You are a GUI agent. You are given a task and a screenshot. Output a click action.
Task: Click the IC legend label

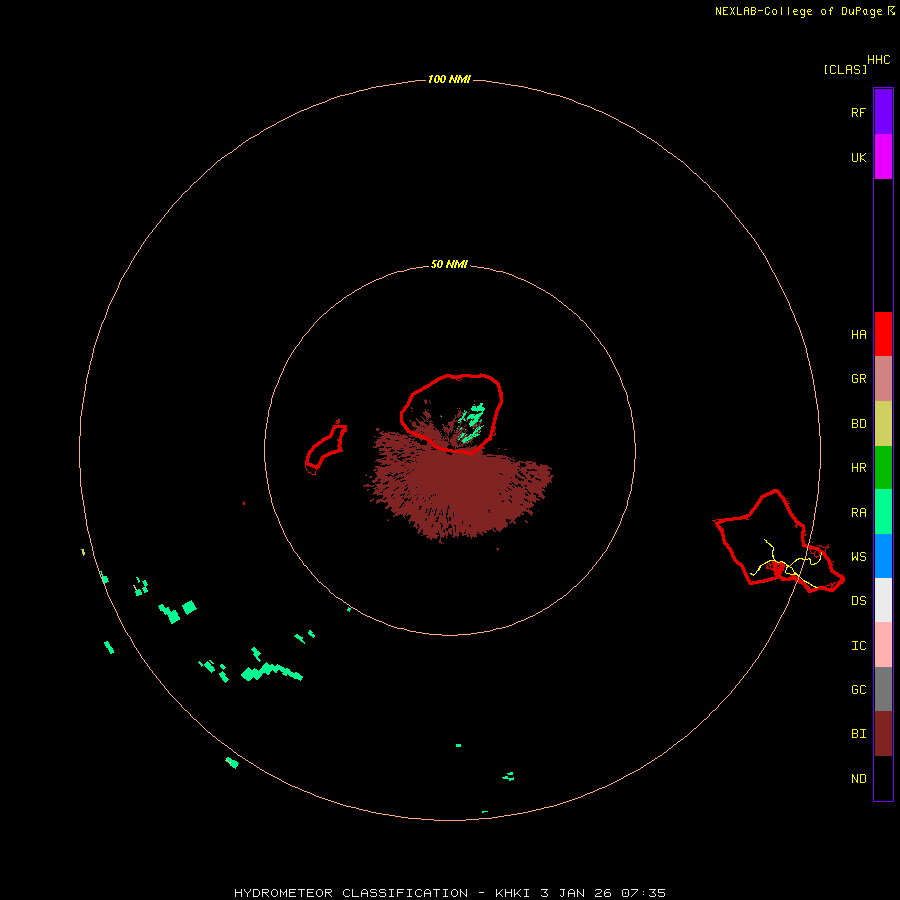coord(858,645)
